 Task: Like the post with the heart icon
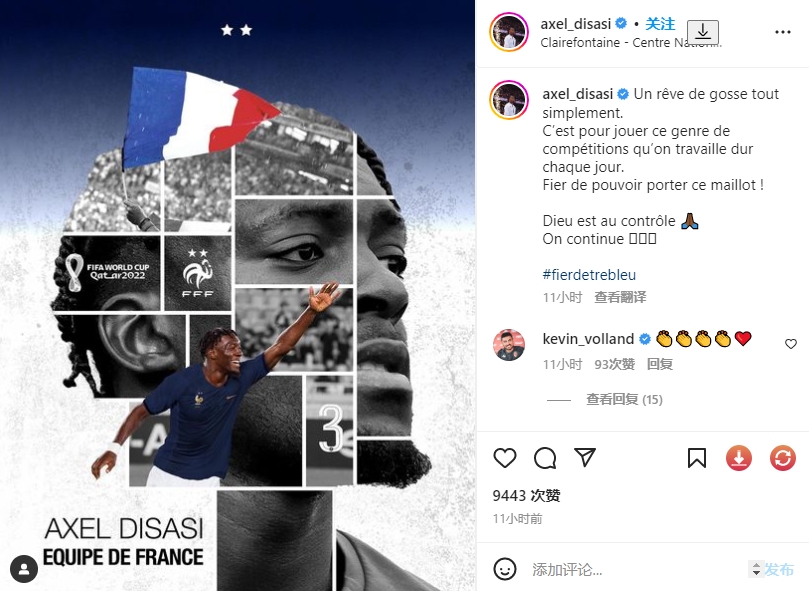(505, 458)
